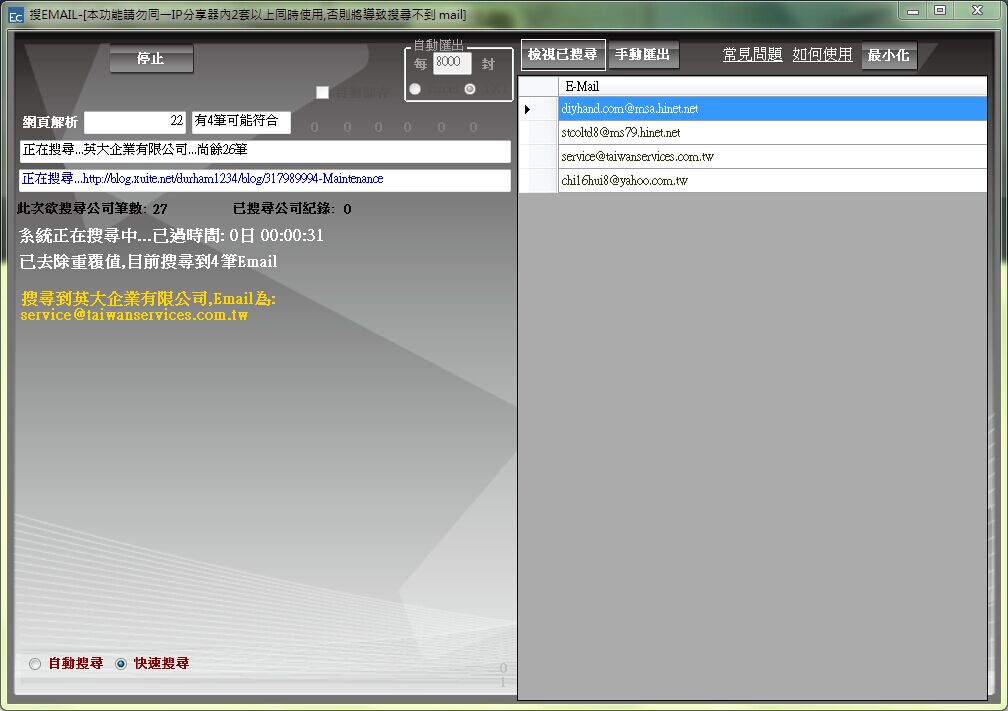The width and height of the screenshot is (1008, 711).
Task: Click the E-Mail column header
Action: tap(772, 86)
